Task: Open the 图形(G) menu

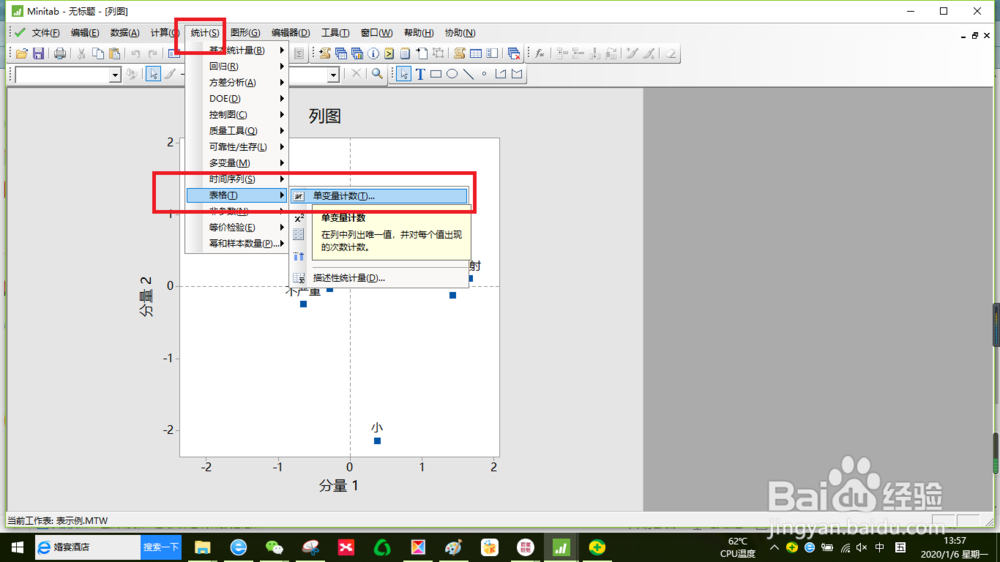Action: [245, 33]
